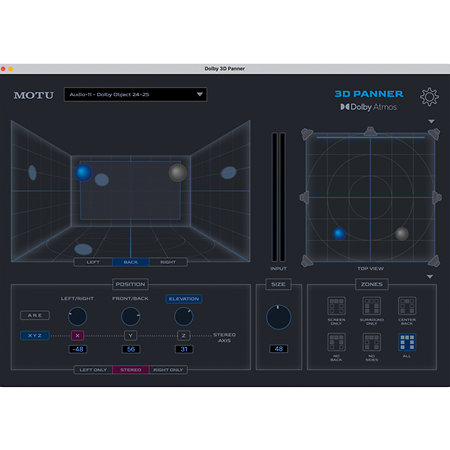This screenshot has width=450, height=450.
Task: Click the Size value field showing 48
Action: tap(279, 349)
